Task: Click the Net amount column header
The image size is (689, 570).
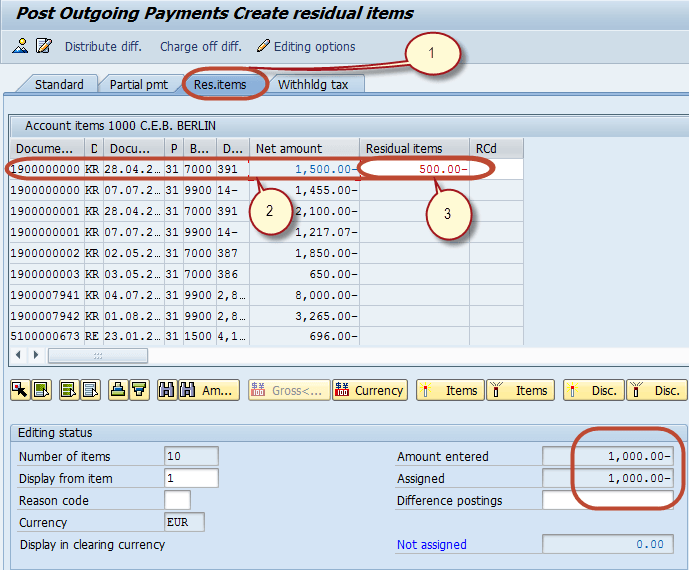Action: pyautogui.click(x=304, y=148)
